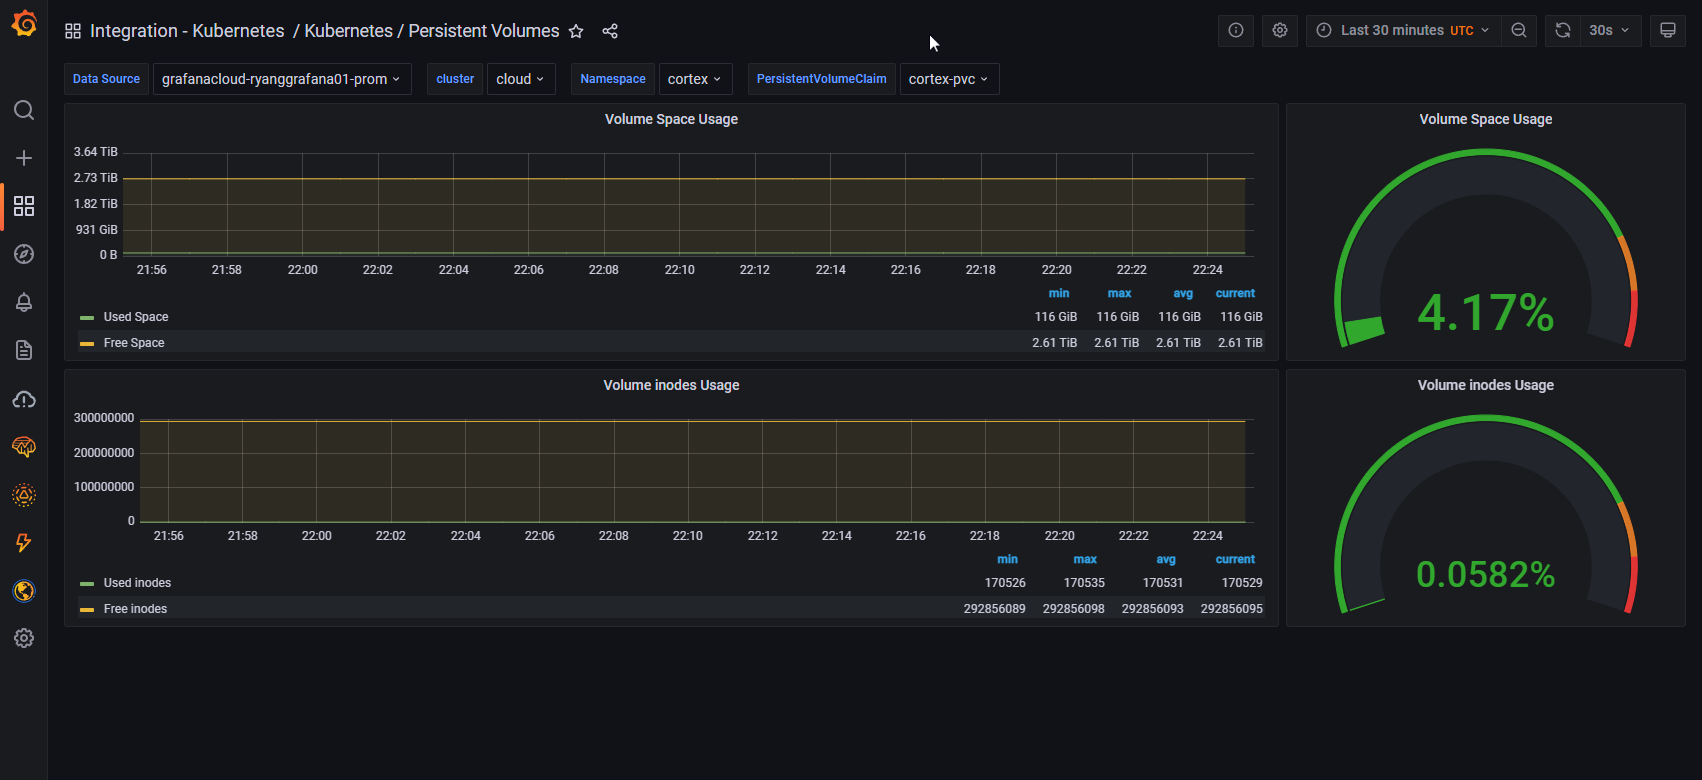Viewport: 1702px width, 780px height.
Task: Expand the PersistentVolumeClaim cortex-pvc dropdown
Action: (x=948, y=79)
